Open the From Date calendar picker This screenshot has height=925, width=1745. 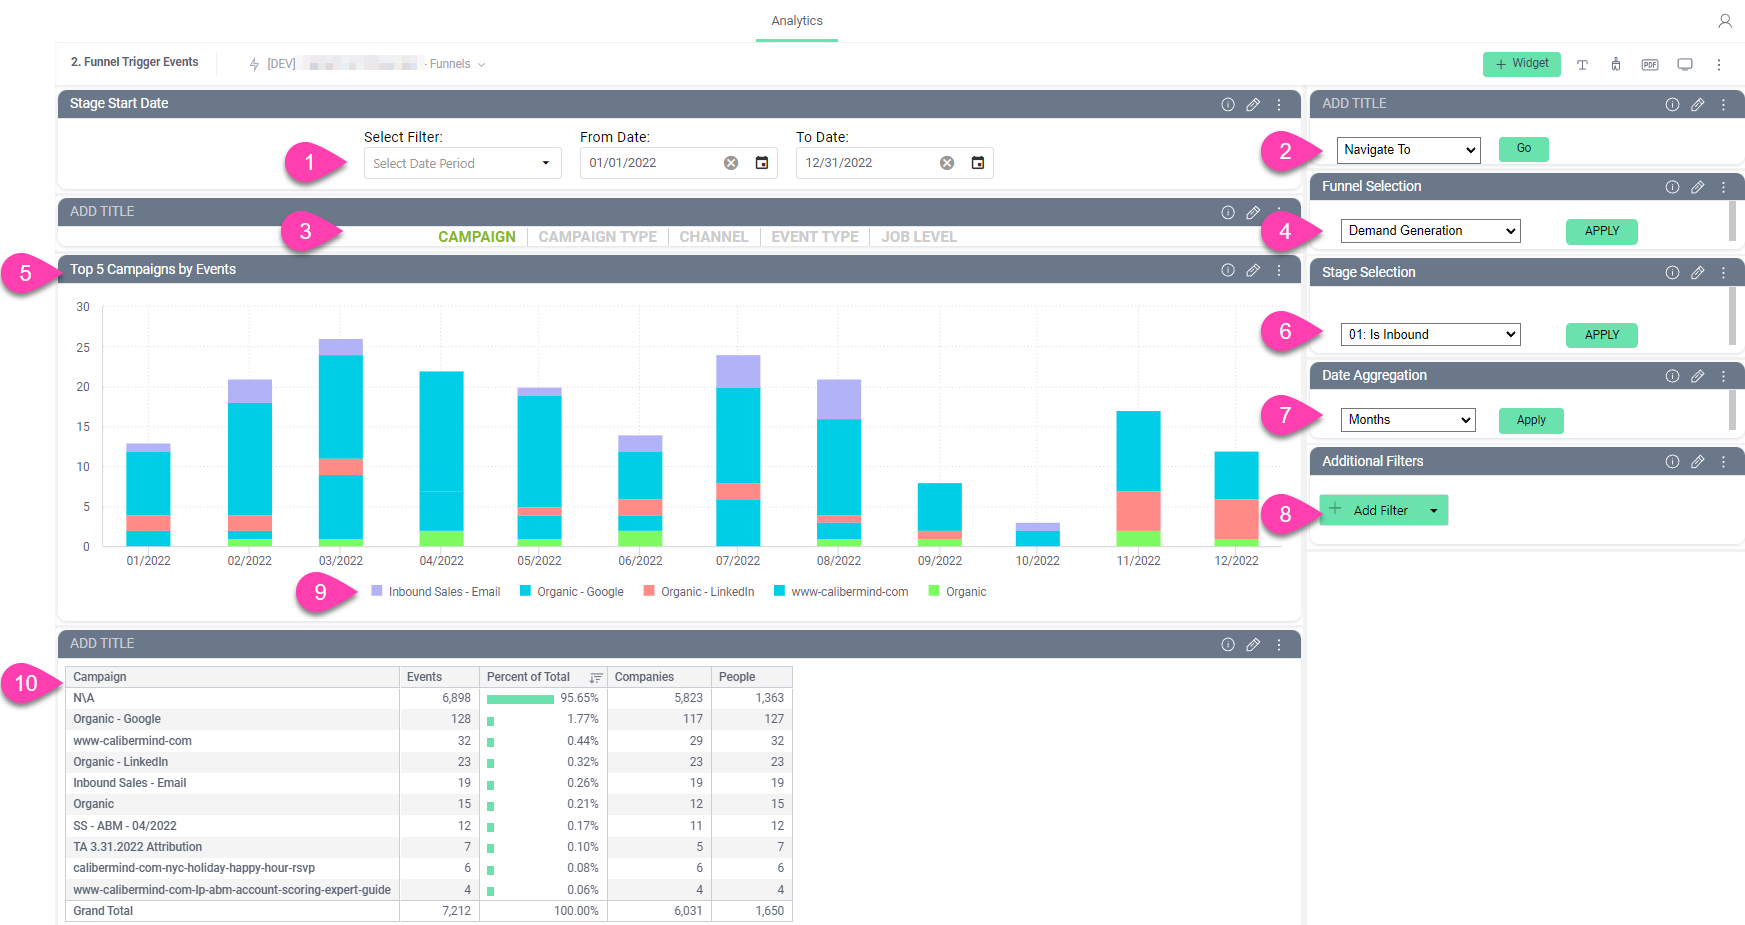coord(762,163)
